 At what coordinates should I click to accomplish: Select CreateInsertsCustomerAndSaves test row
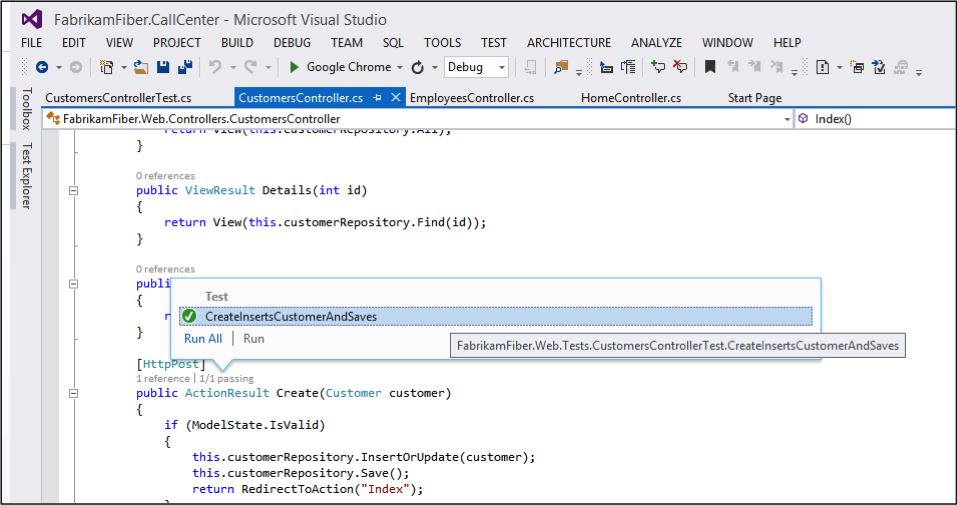pos(495,316)
